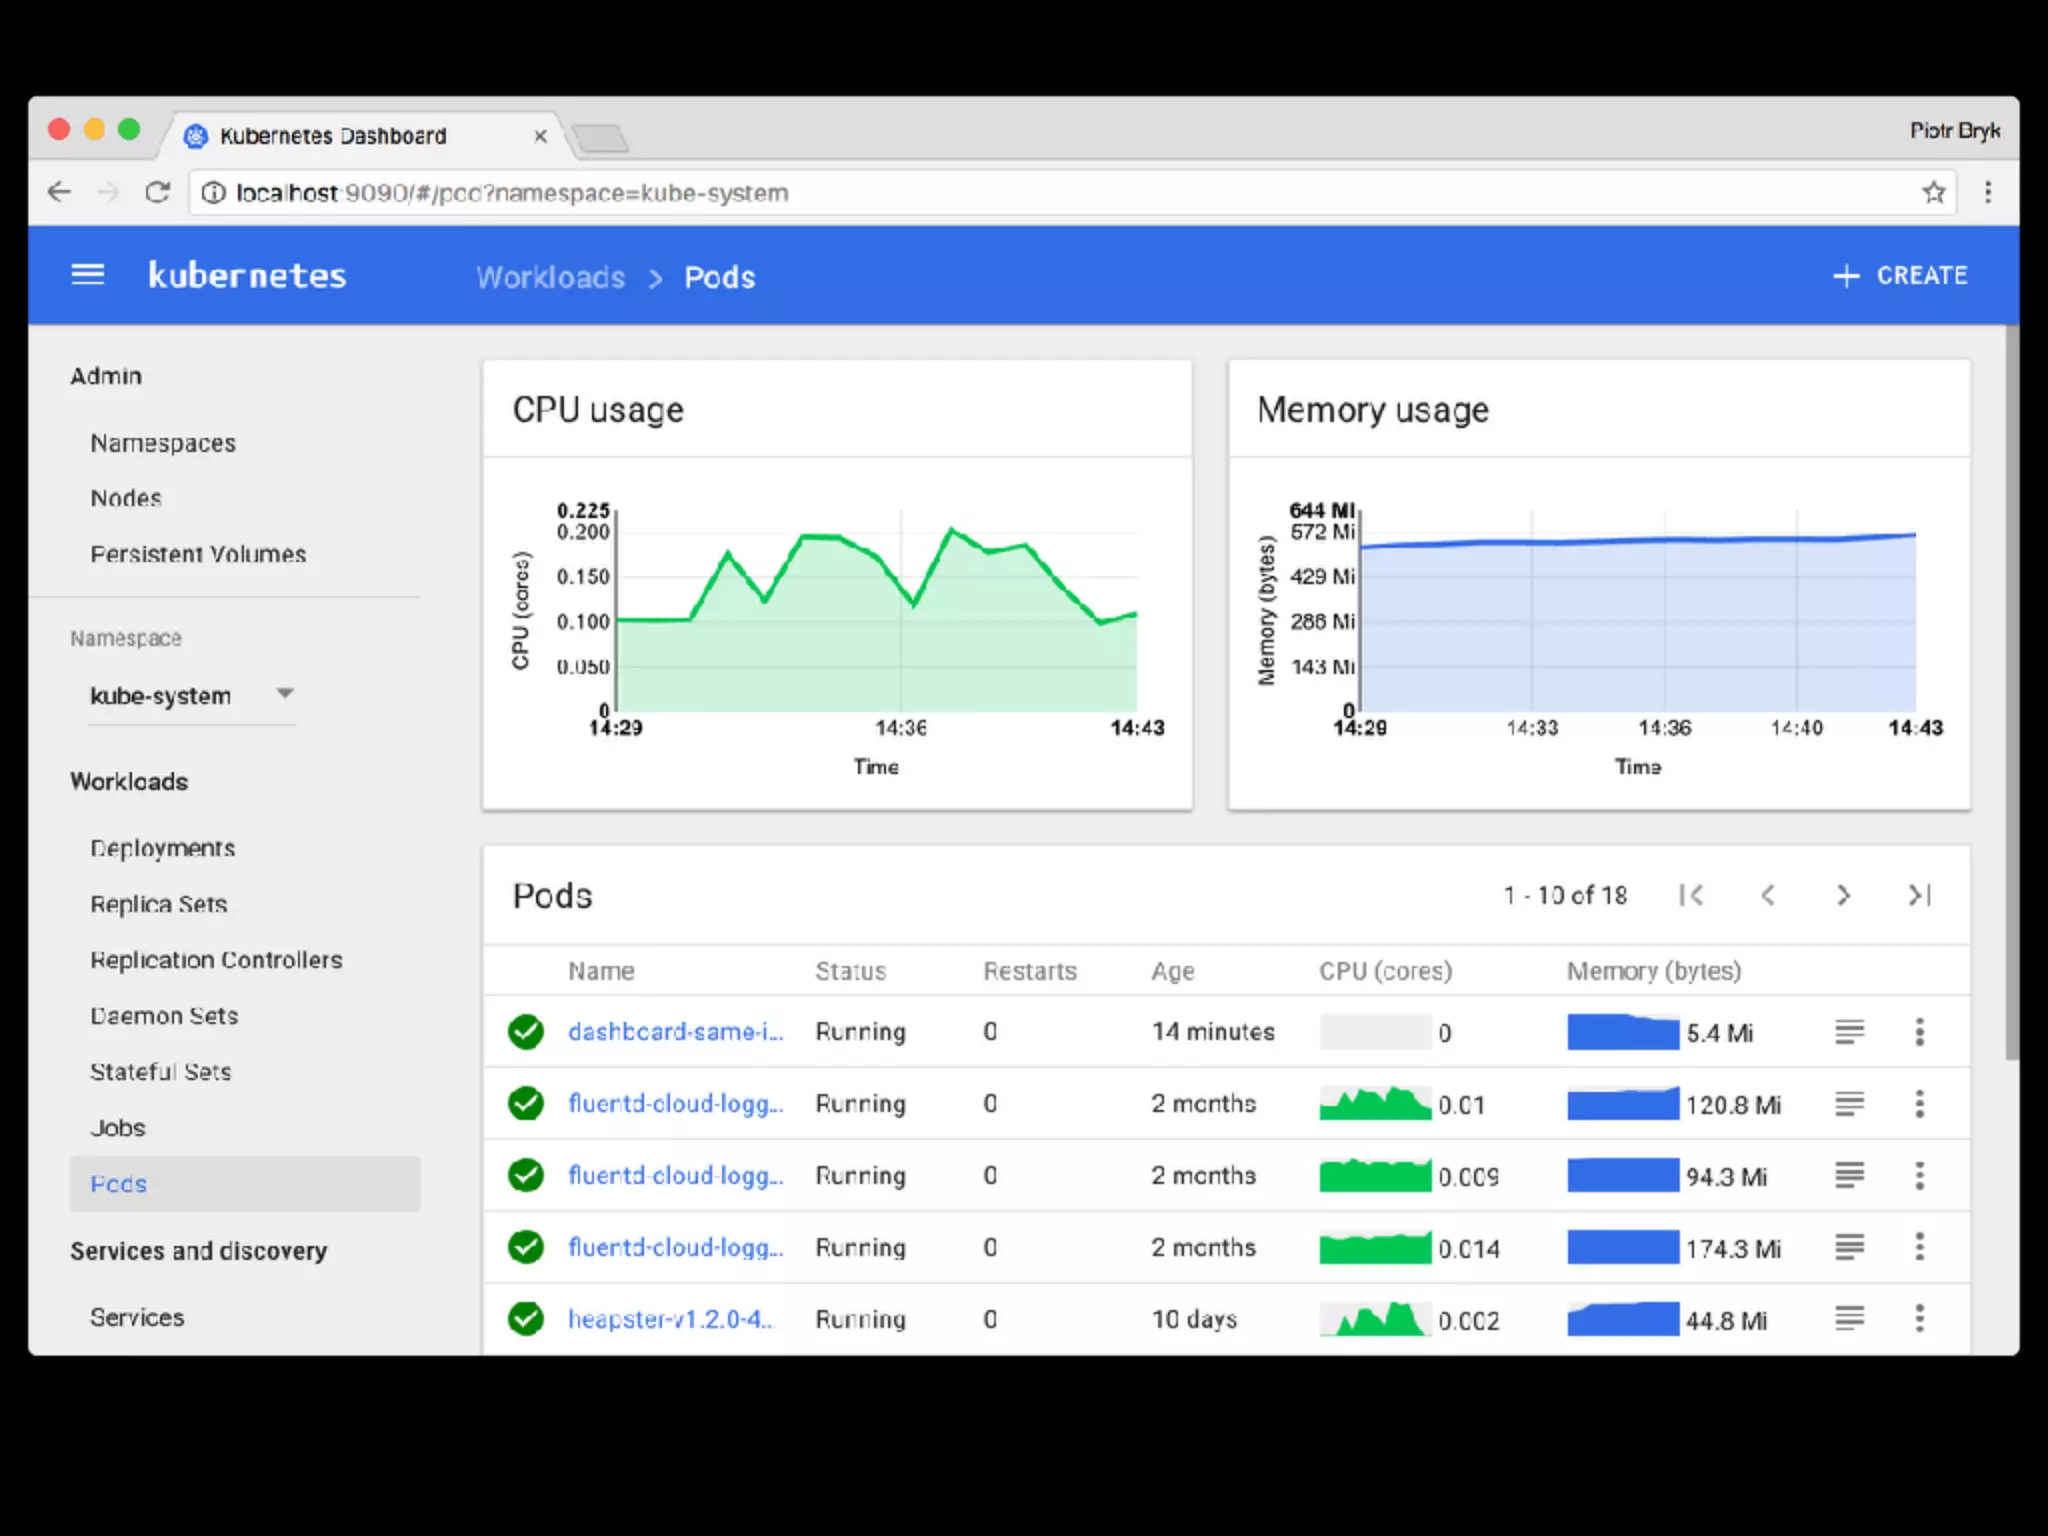The image size is (2048, 1536).
Task: View logs icon for heapster pod
Action: click(x=1849, y=1319)
